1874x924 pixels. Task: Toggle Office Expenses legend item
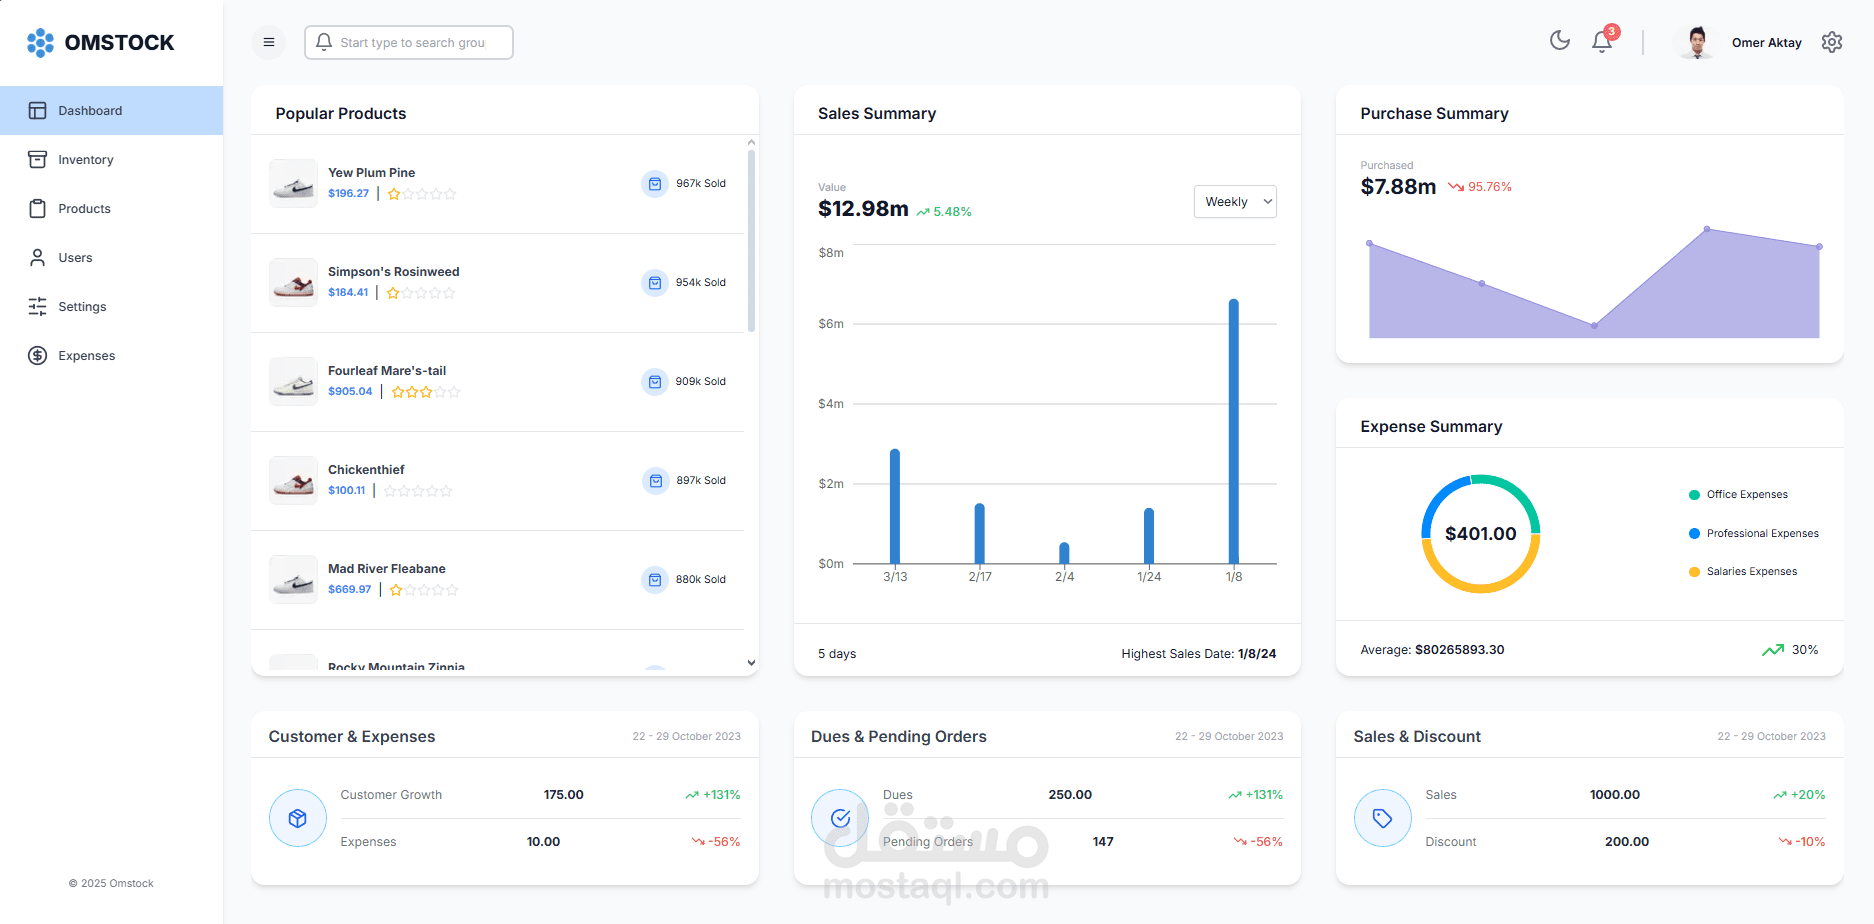click(1738, 495)
